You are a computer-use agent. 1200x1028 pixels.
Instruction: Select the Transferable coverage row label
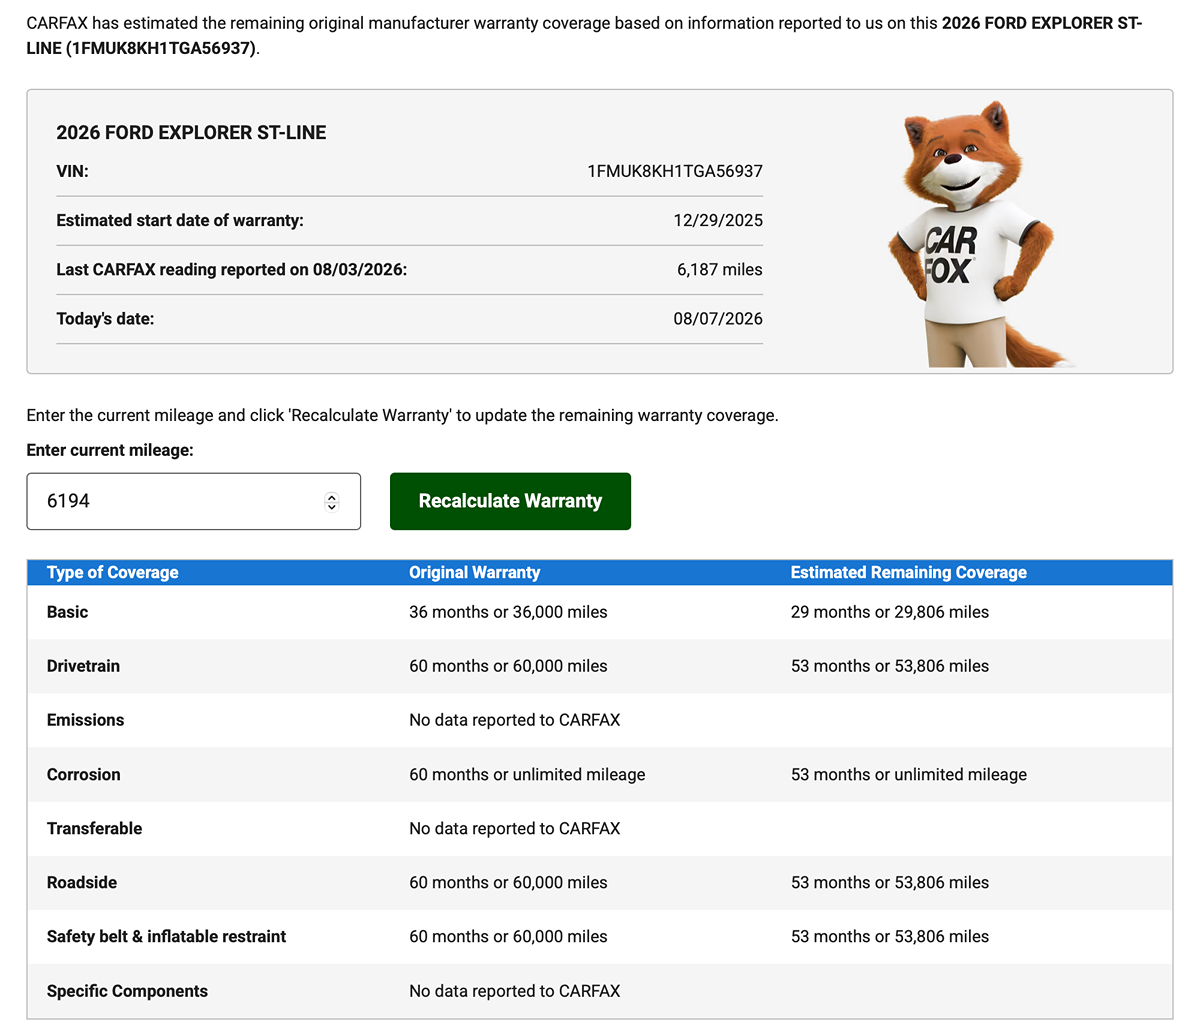[x=95, y=828]
